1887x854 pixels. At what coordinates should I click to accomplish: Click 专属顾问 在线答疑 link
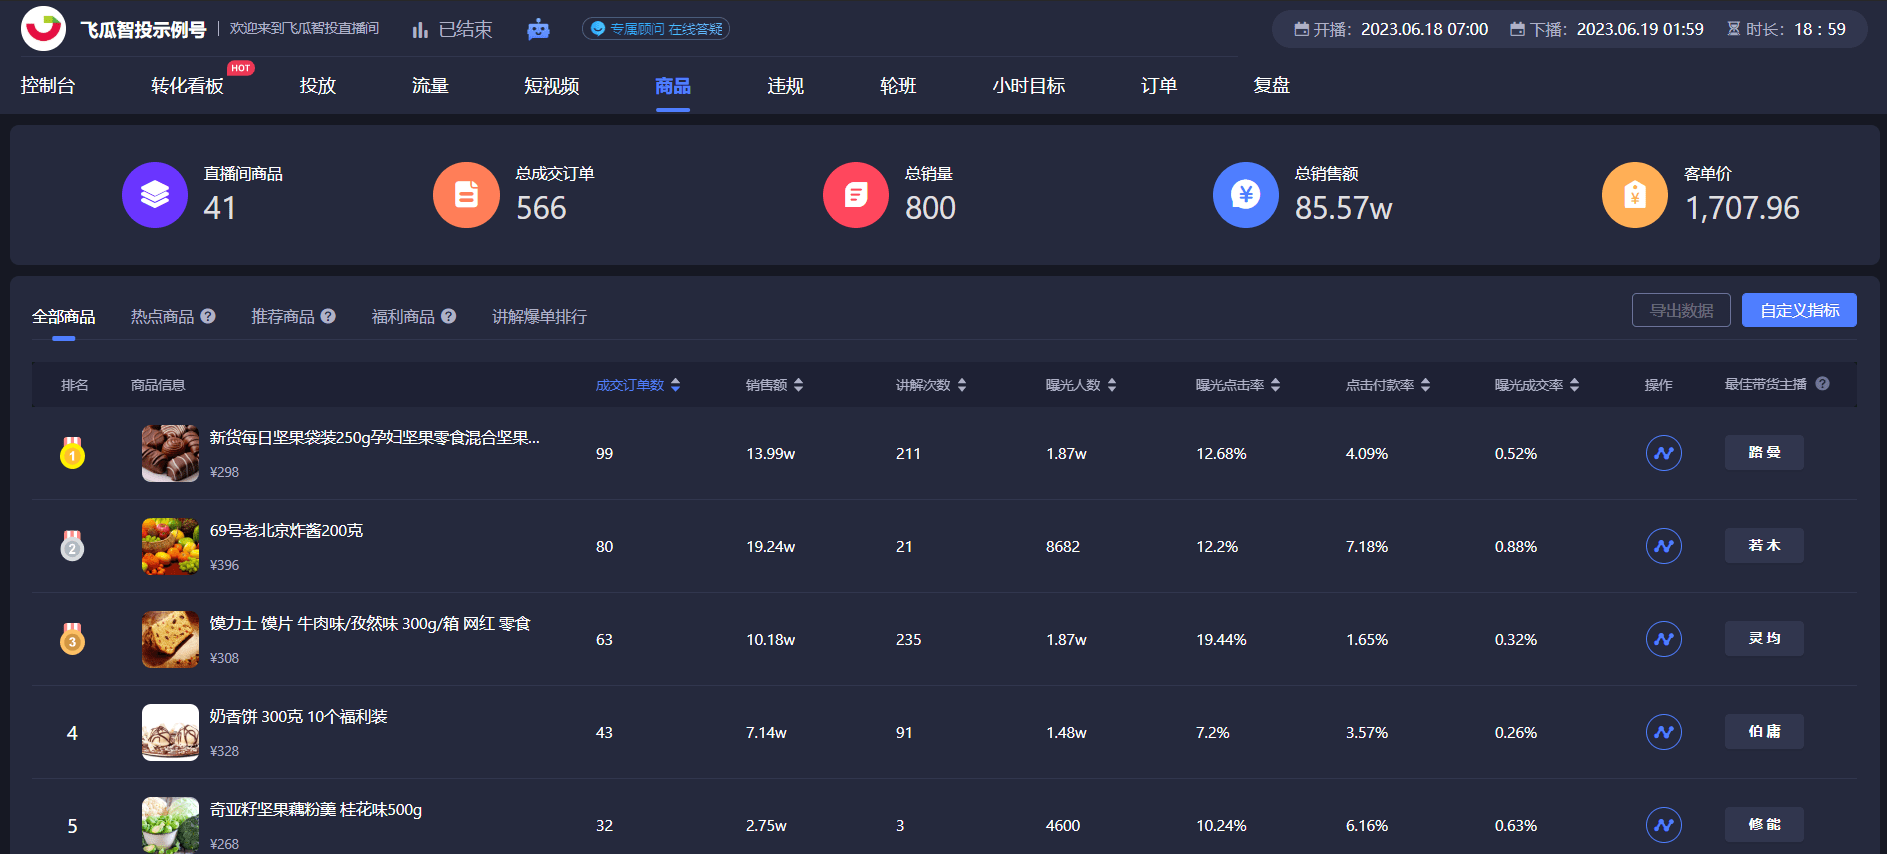point(656,29)
